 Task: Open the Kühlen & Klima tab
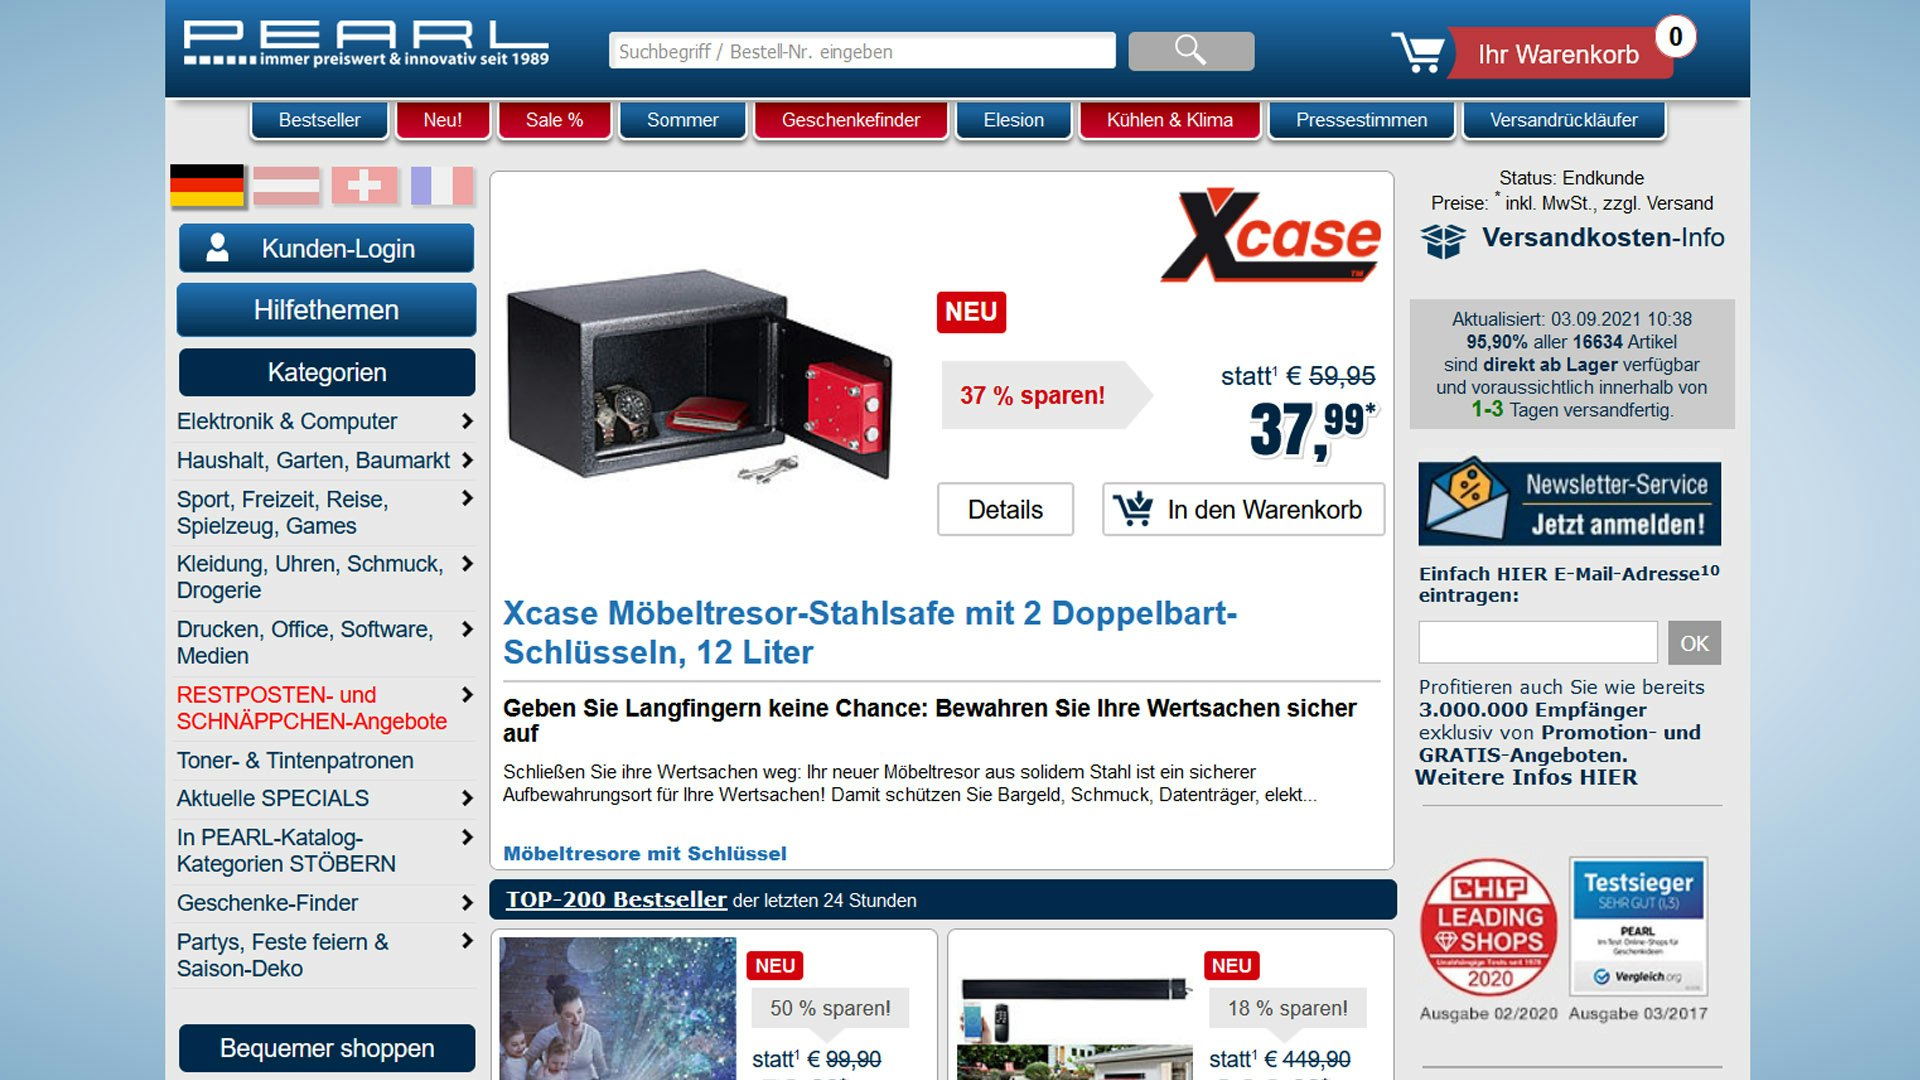point(1169,120)
